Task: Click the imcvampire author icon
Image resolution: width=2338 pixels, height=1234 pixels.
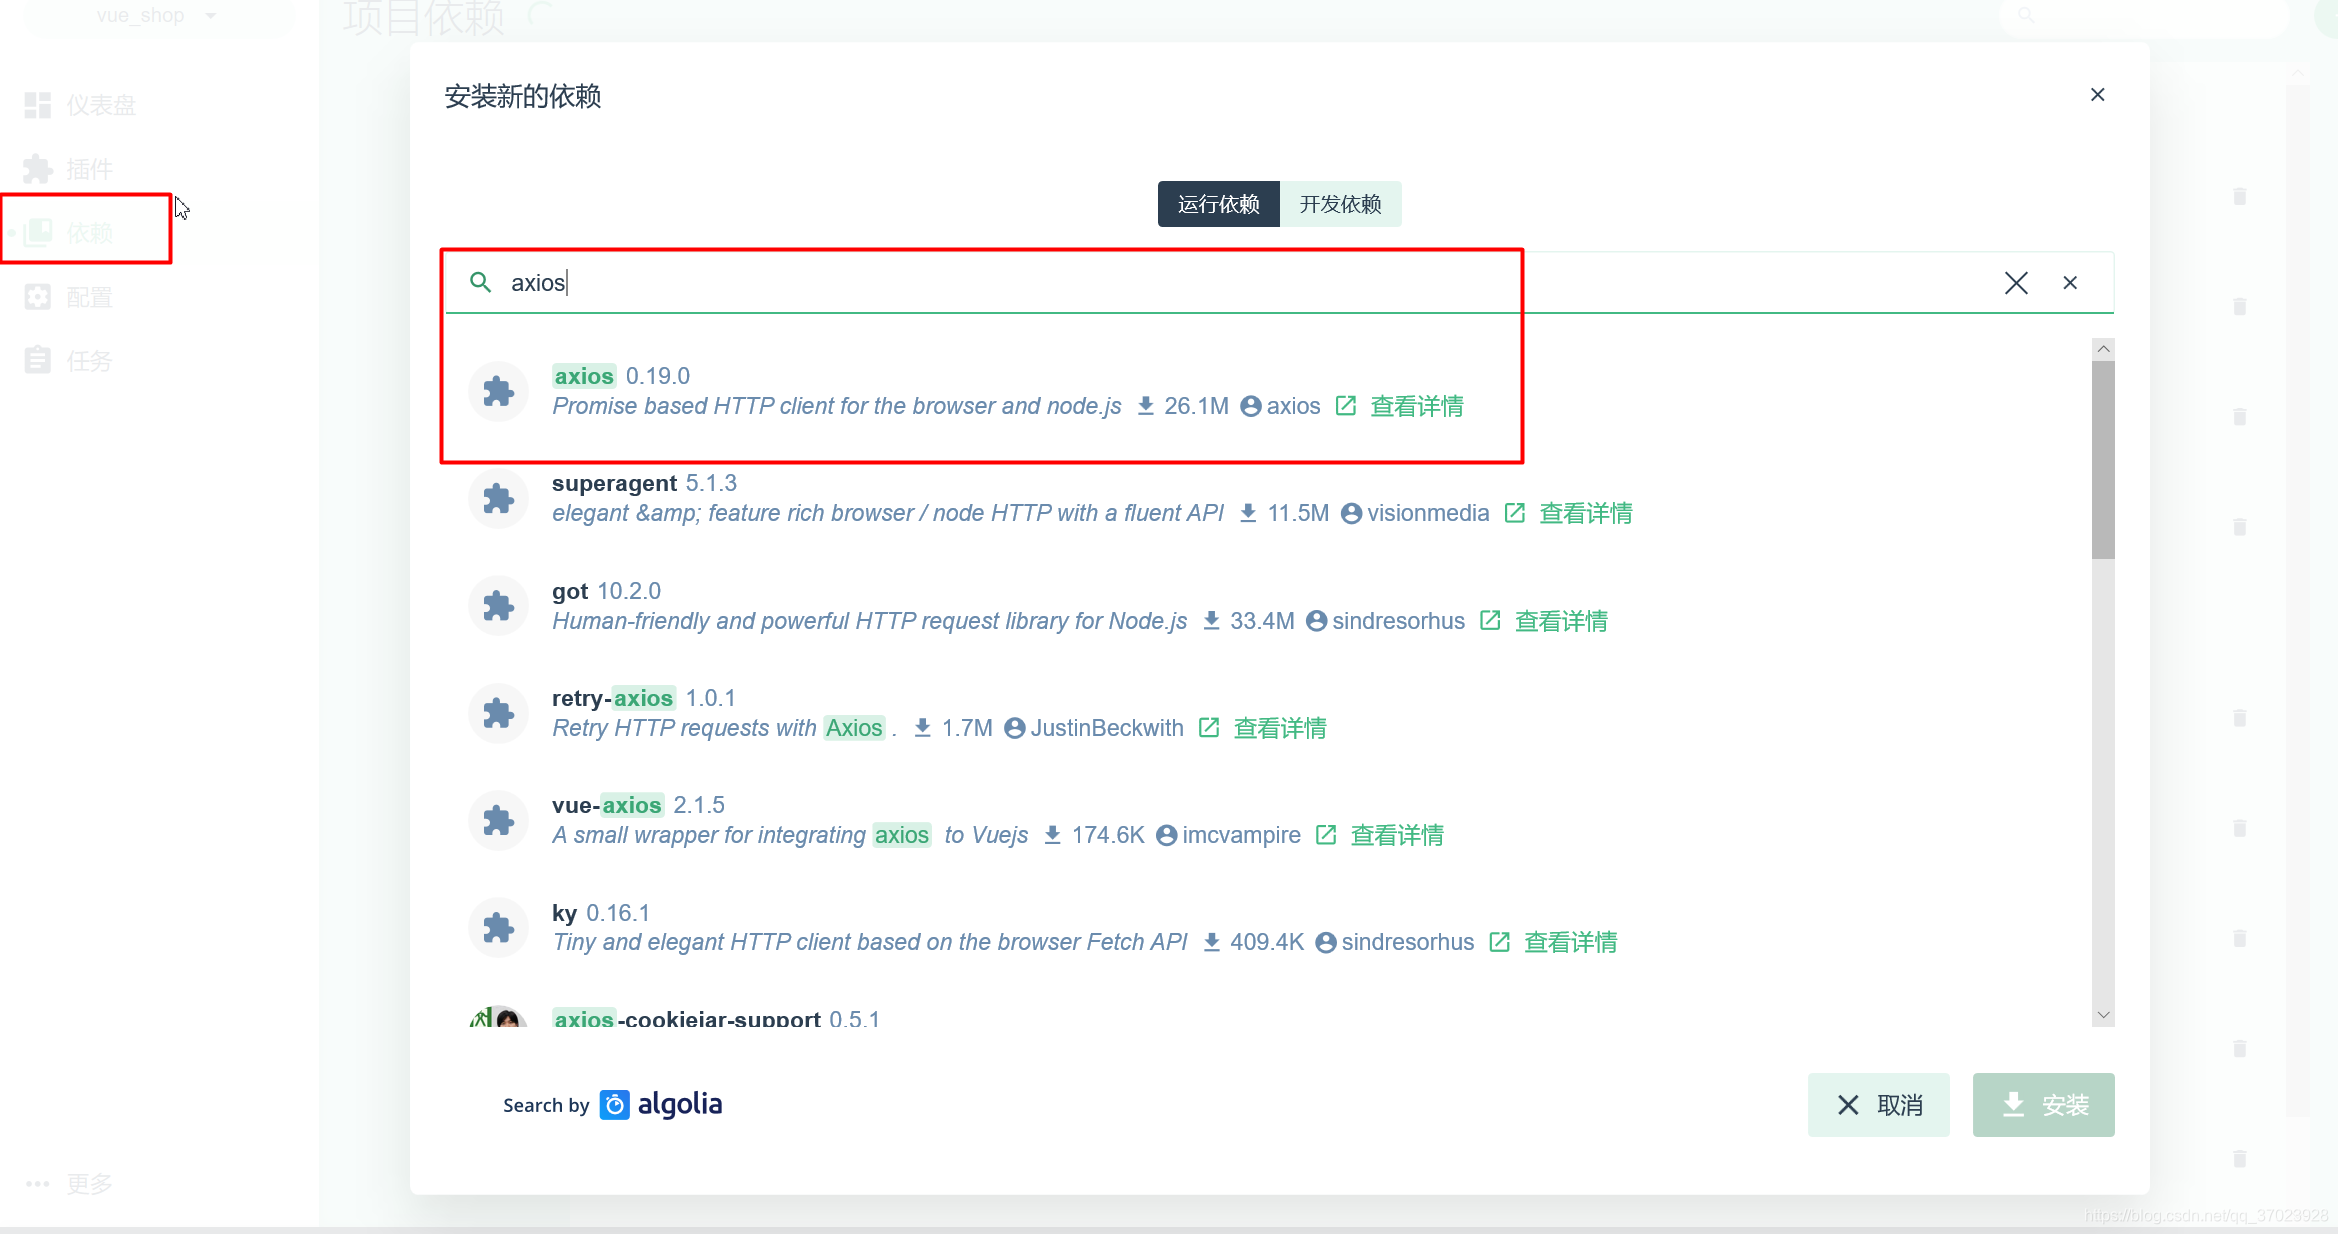Action: click(1166, 835)
